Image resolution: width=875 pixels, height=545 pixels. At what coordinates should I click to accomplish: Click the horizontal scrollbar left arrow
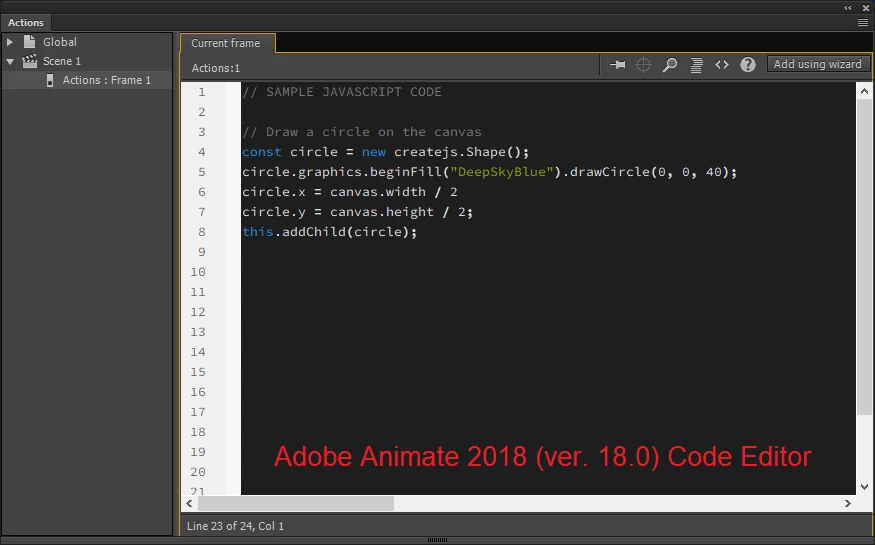[189, 503]
